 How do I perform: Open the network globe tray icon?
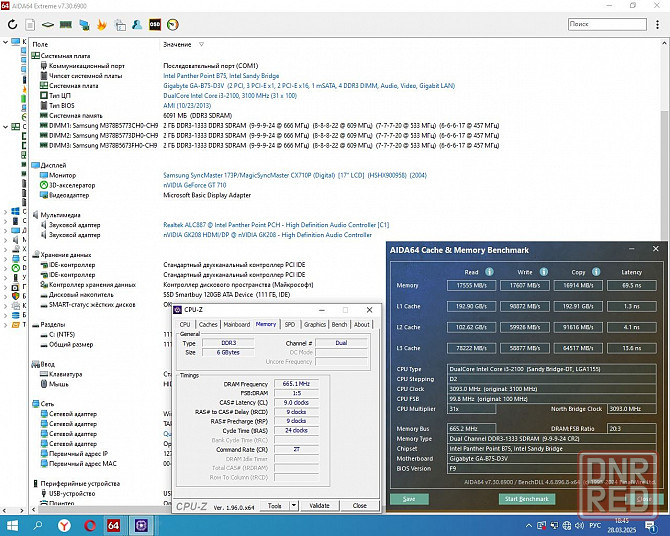click(567, 525)
